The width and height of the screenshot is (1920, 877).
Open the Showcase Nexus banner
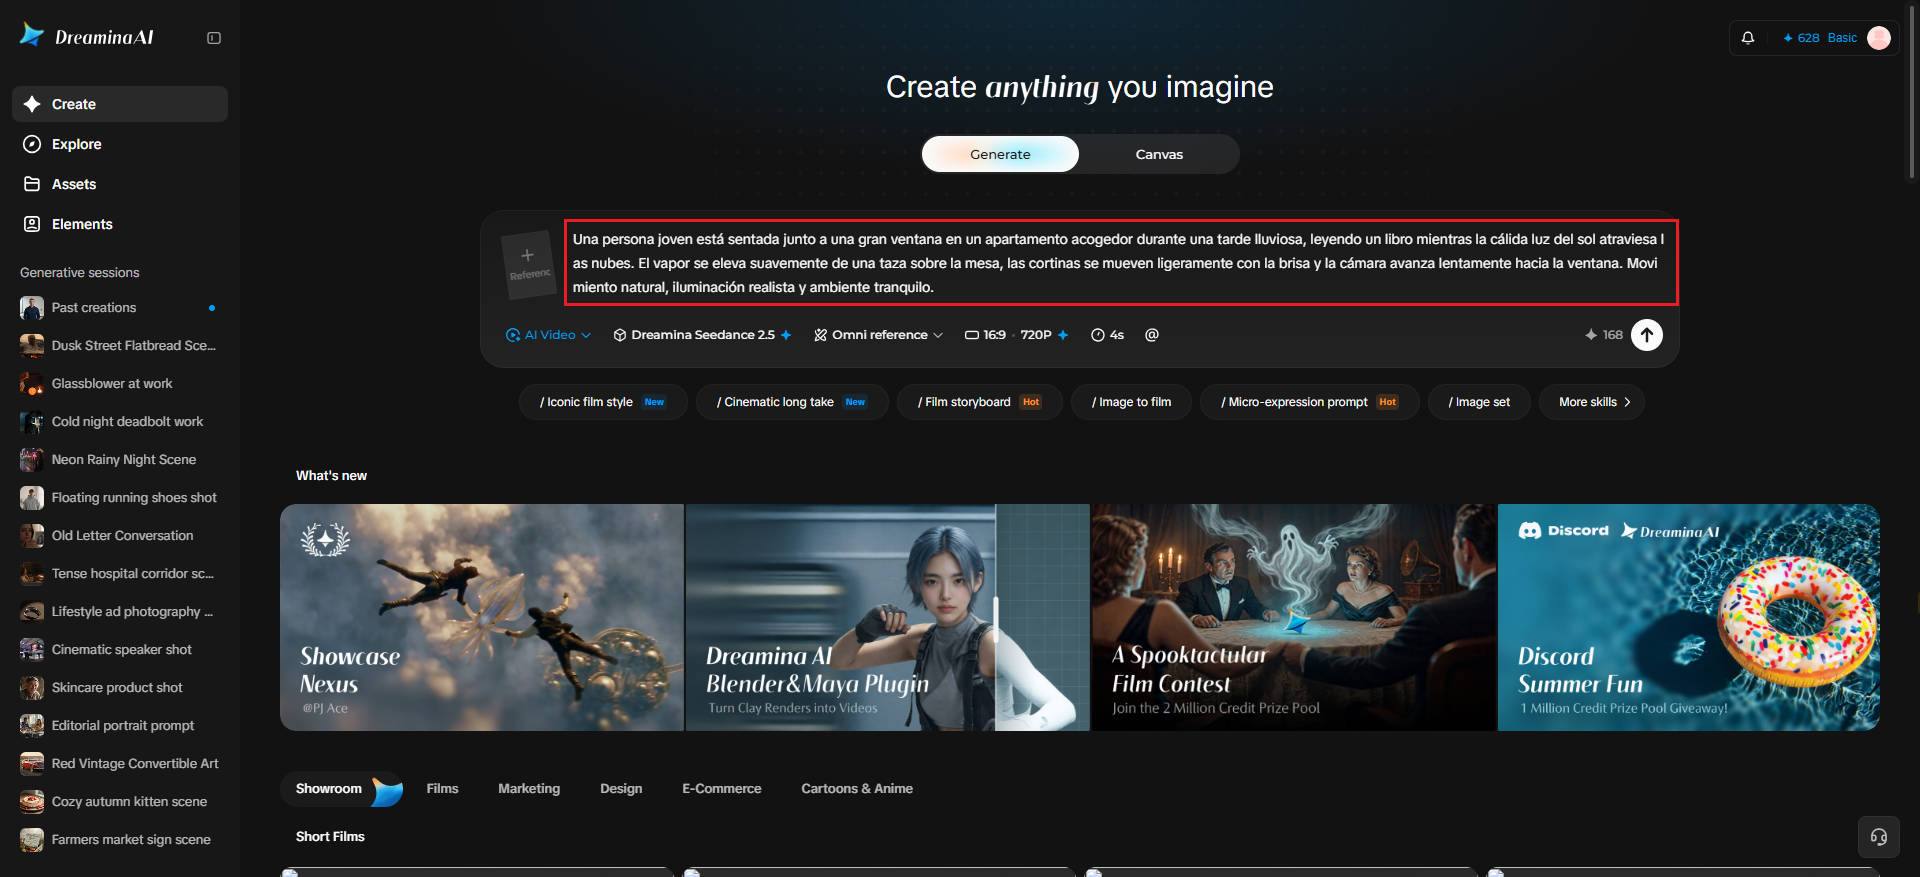click(x=482, y=617)
